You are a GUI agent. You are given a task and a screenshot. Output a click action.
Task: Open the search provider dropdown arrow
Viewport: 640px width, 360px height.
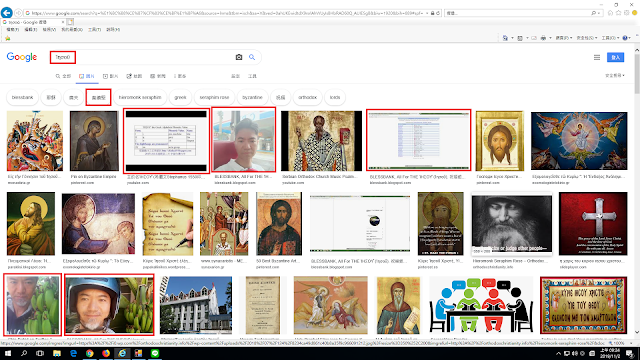click(599, 13)
